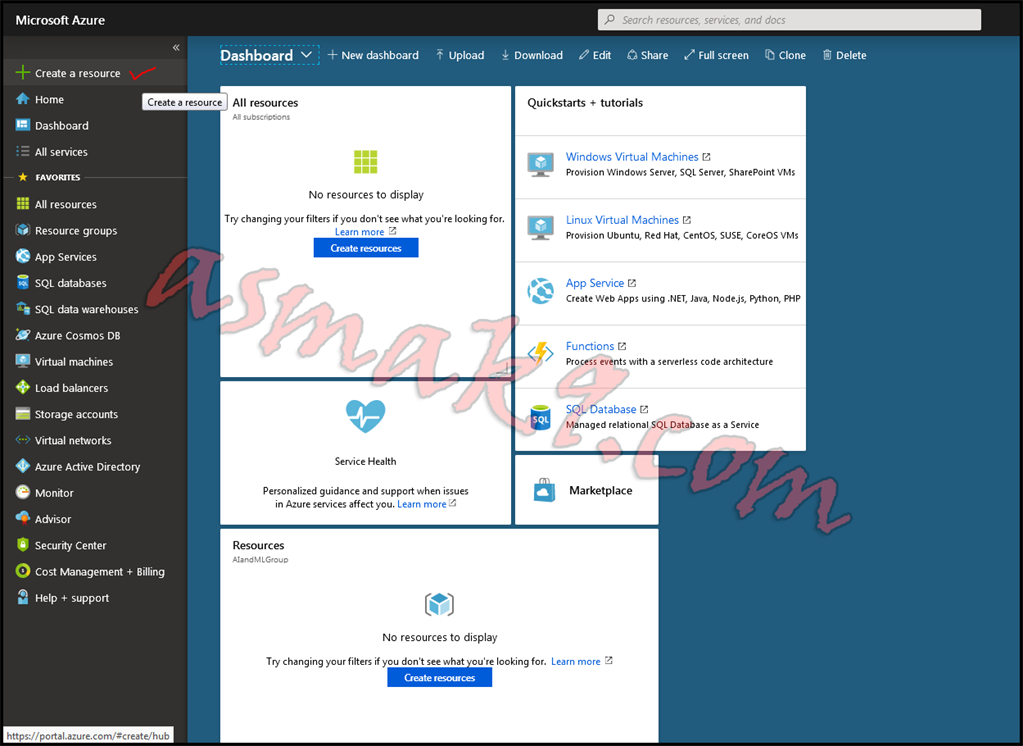Screen dimensions: 1023x746
Task: Open the All services list icon
Action: [23, 151]
